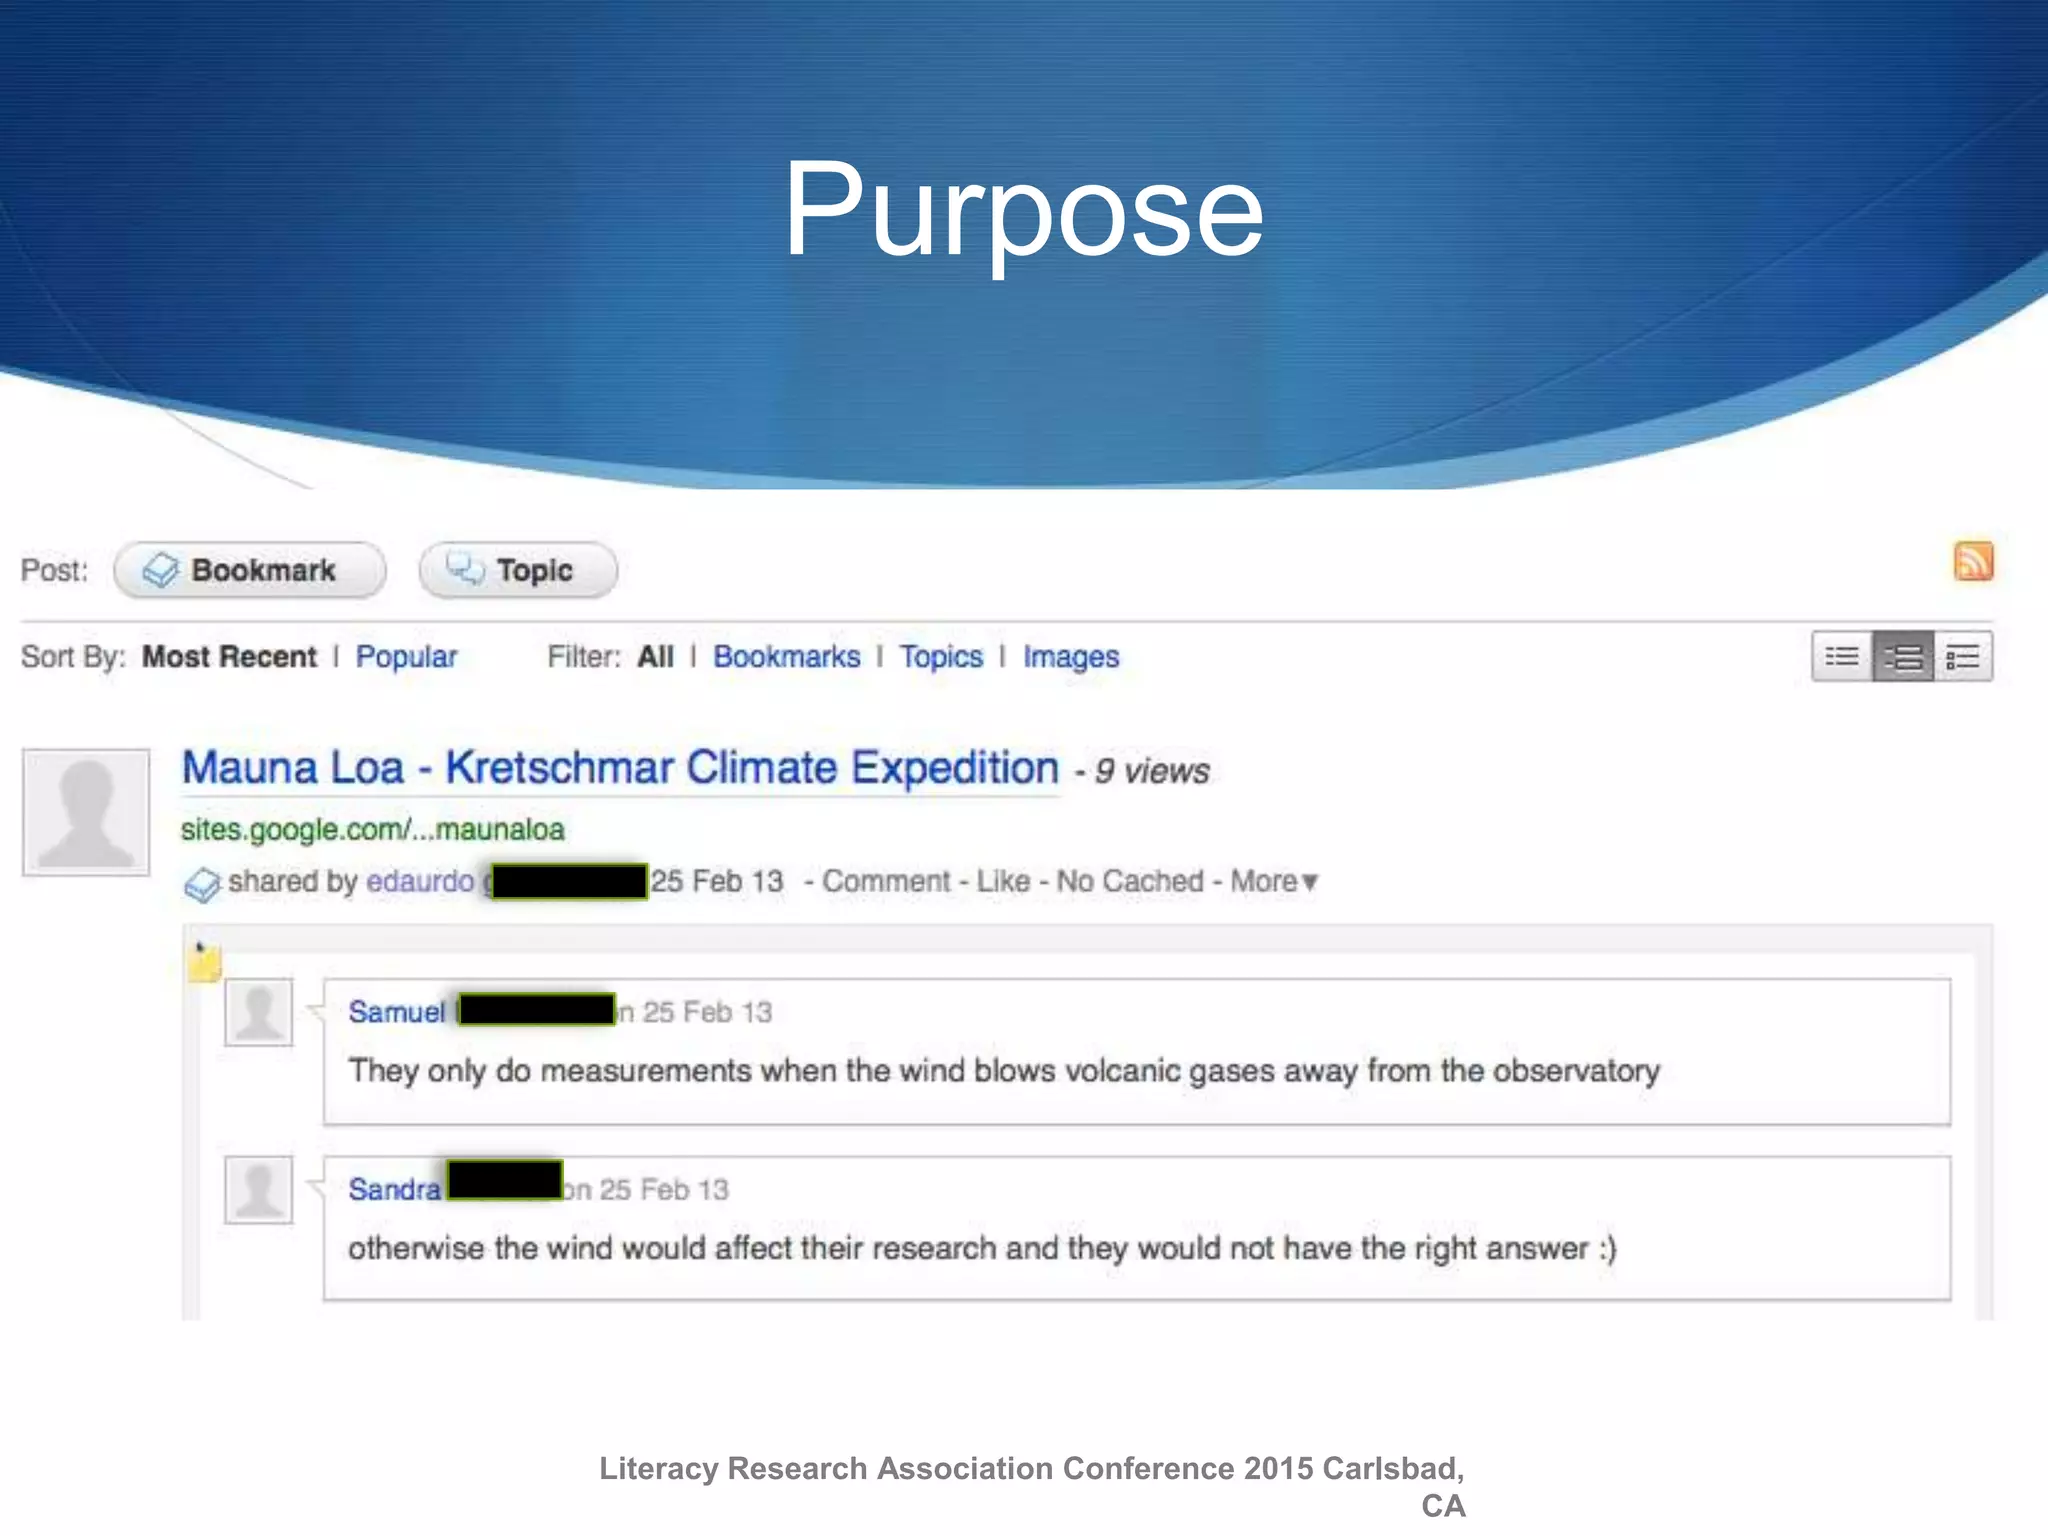Open Mauna Loa - Kretschmar Climate Expedition link

pyautogui.click(x=620, y=768)
